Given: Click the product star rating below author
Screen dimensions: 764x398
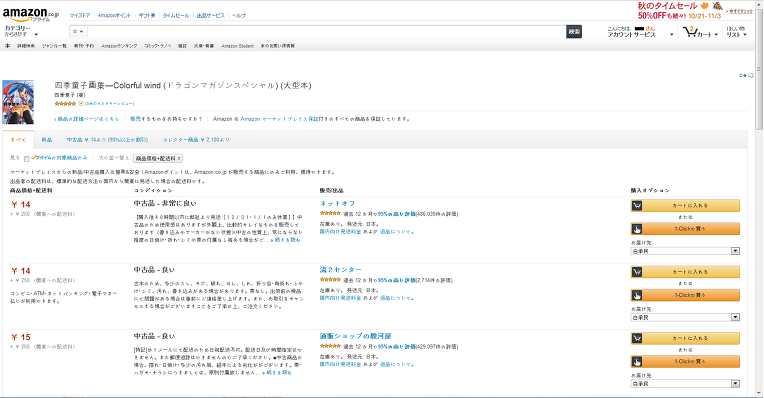Looking at the screenshot, I should pos(65,104).
